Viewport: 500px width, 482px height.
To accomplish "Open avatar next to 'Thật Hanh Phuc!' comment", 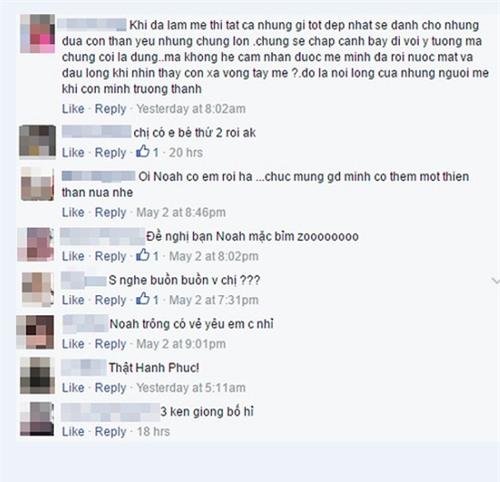I will 37,376.
